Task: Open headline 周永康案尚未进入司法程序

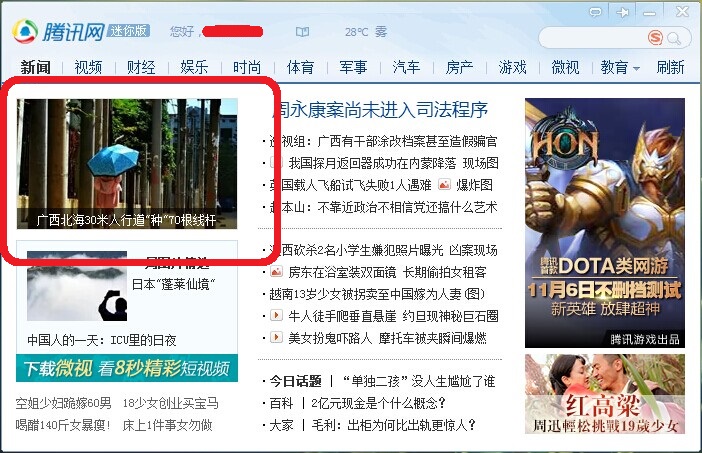Action: coord(381,109)
